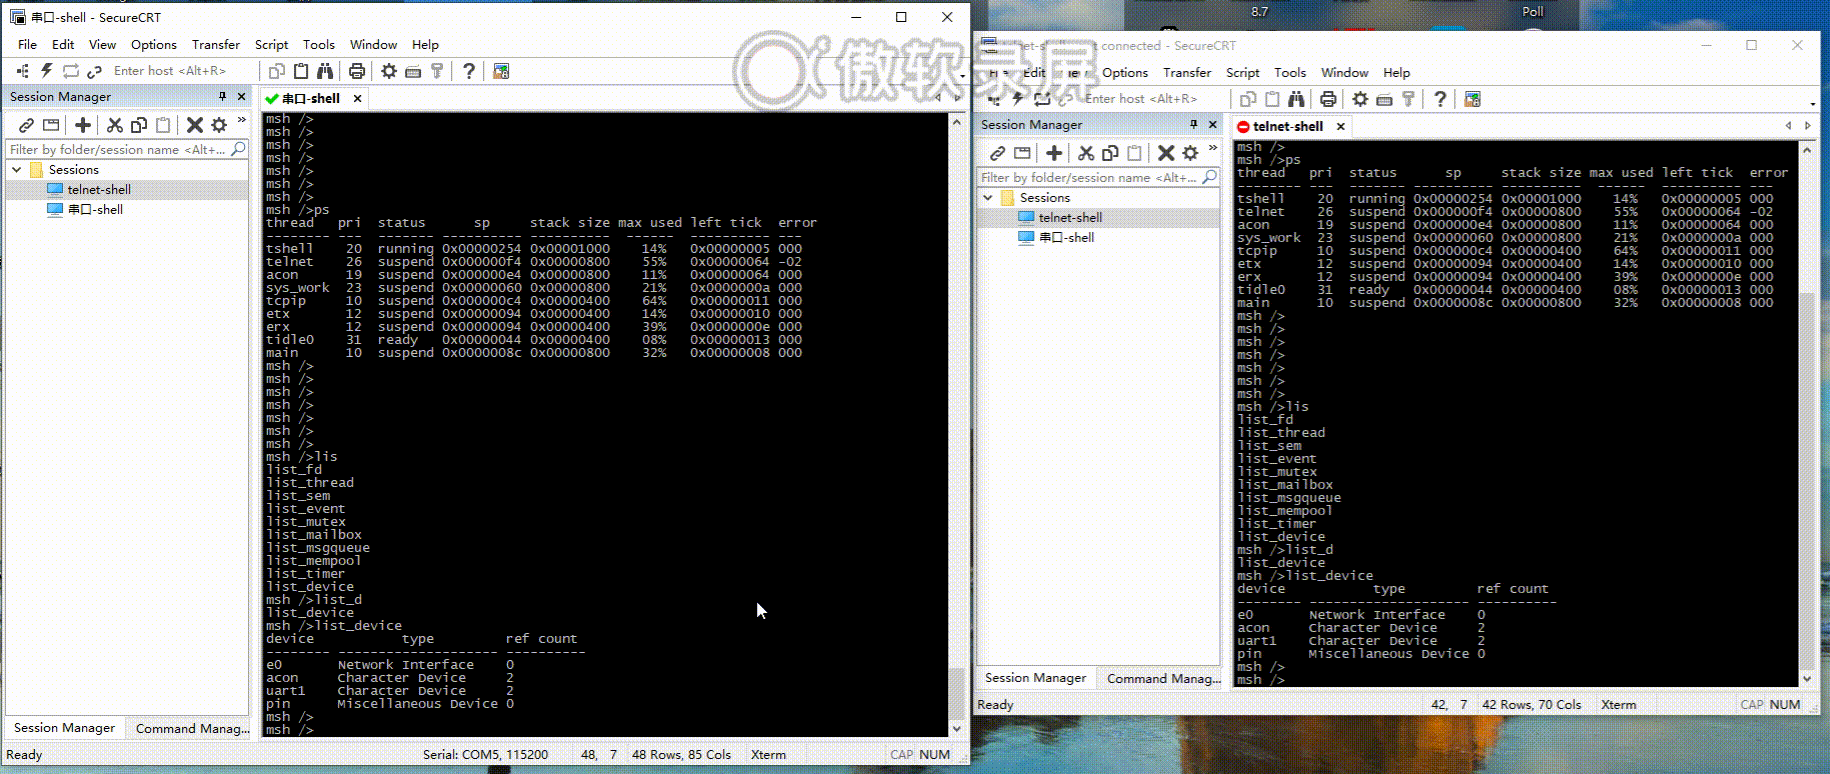Click delete X icon in 串口-shell Session Manager toolbar

(195, 125)
